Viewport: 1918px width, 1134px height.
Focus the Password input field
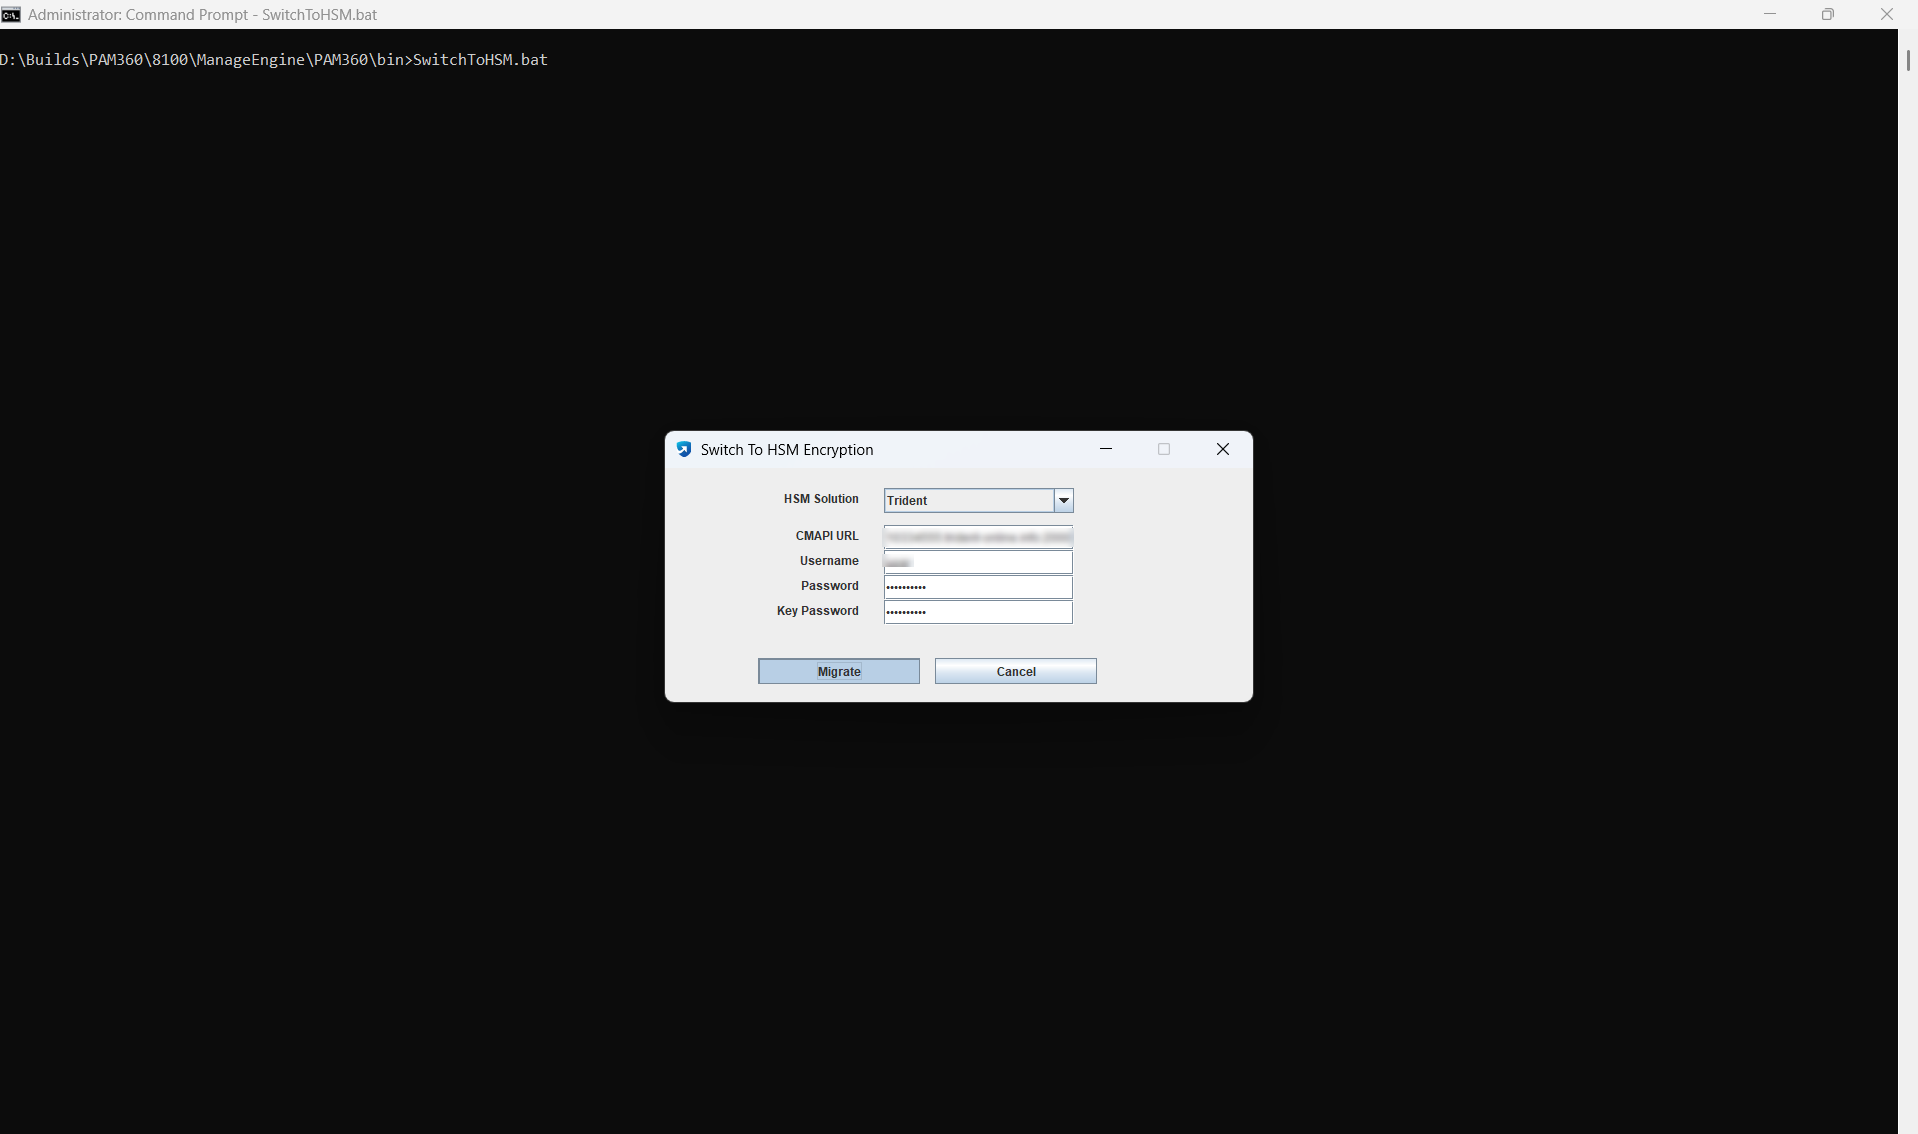978,587
